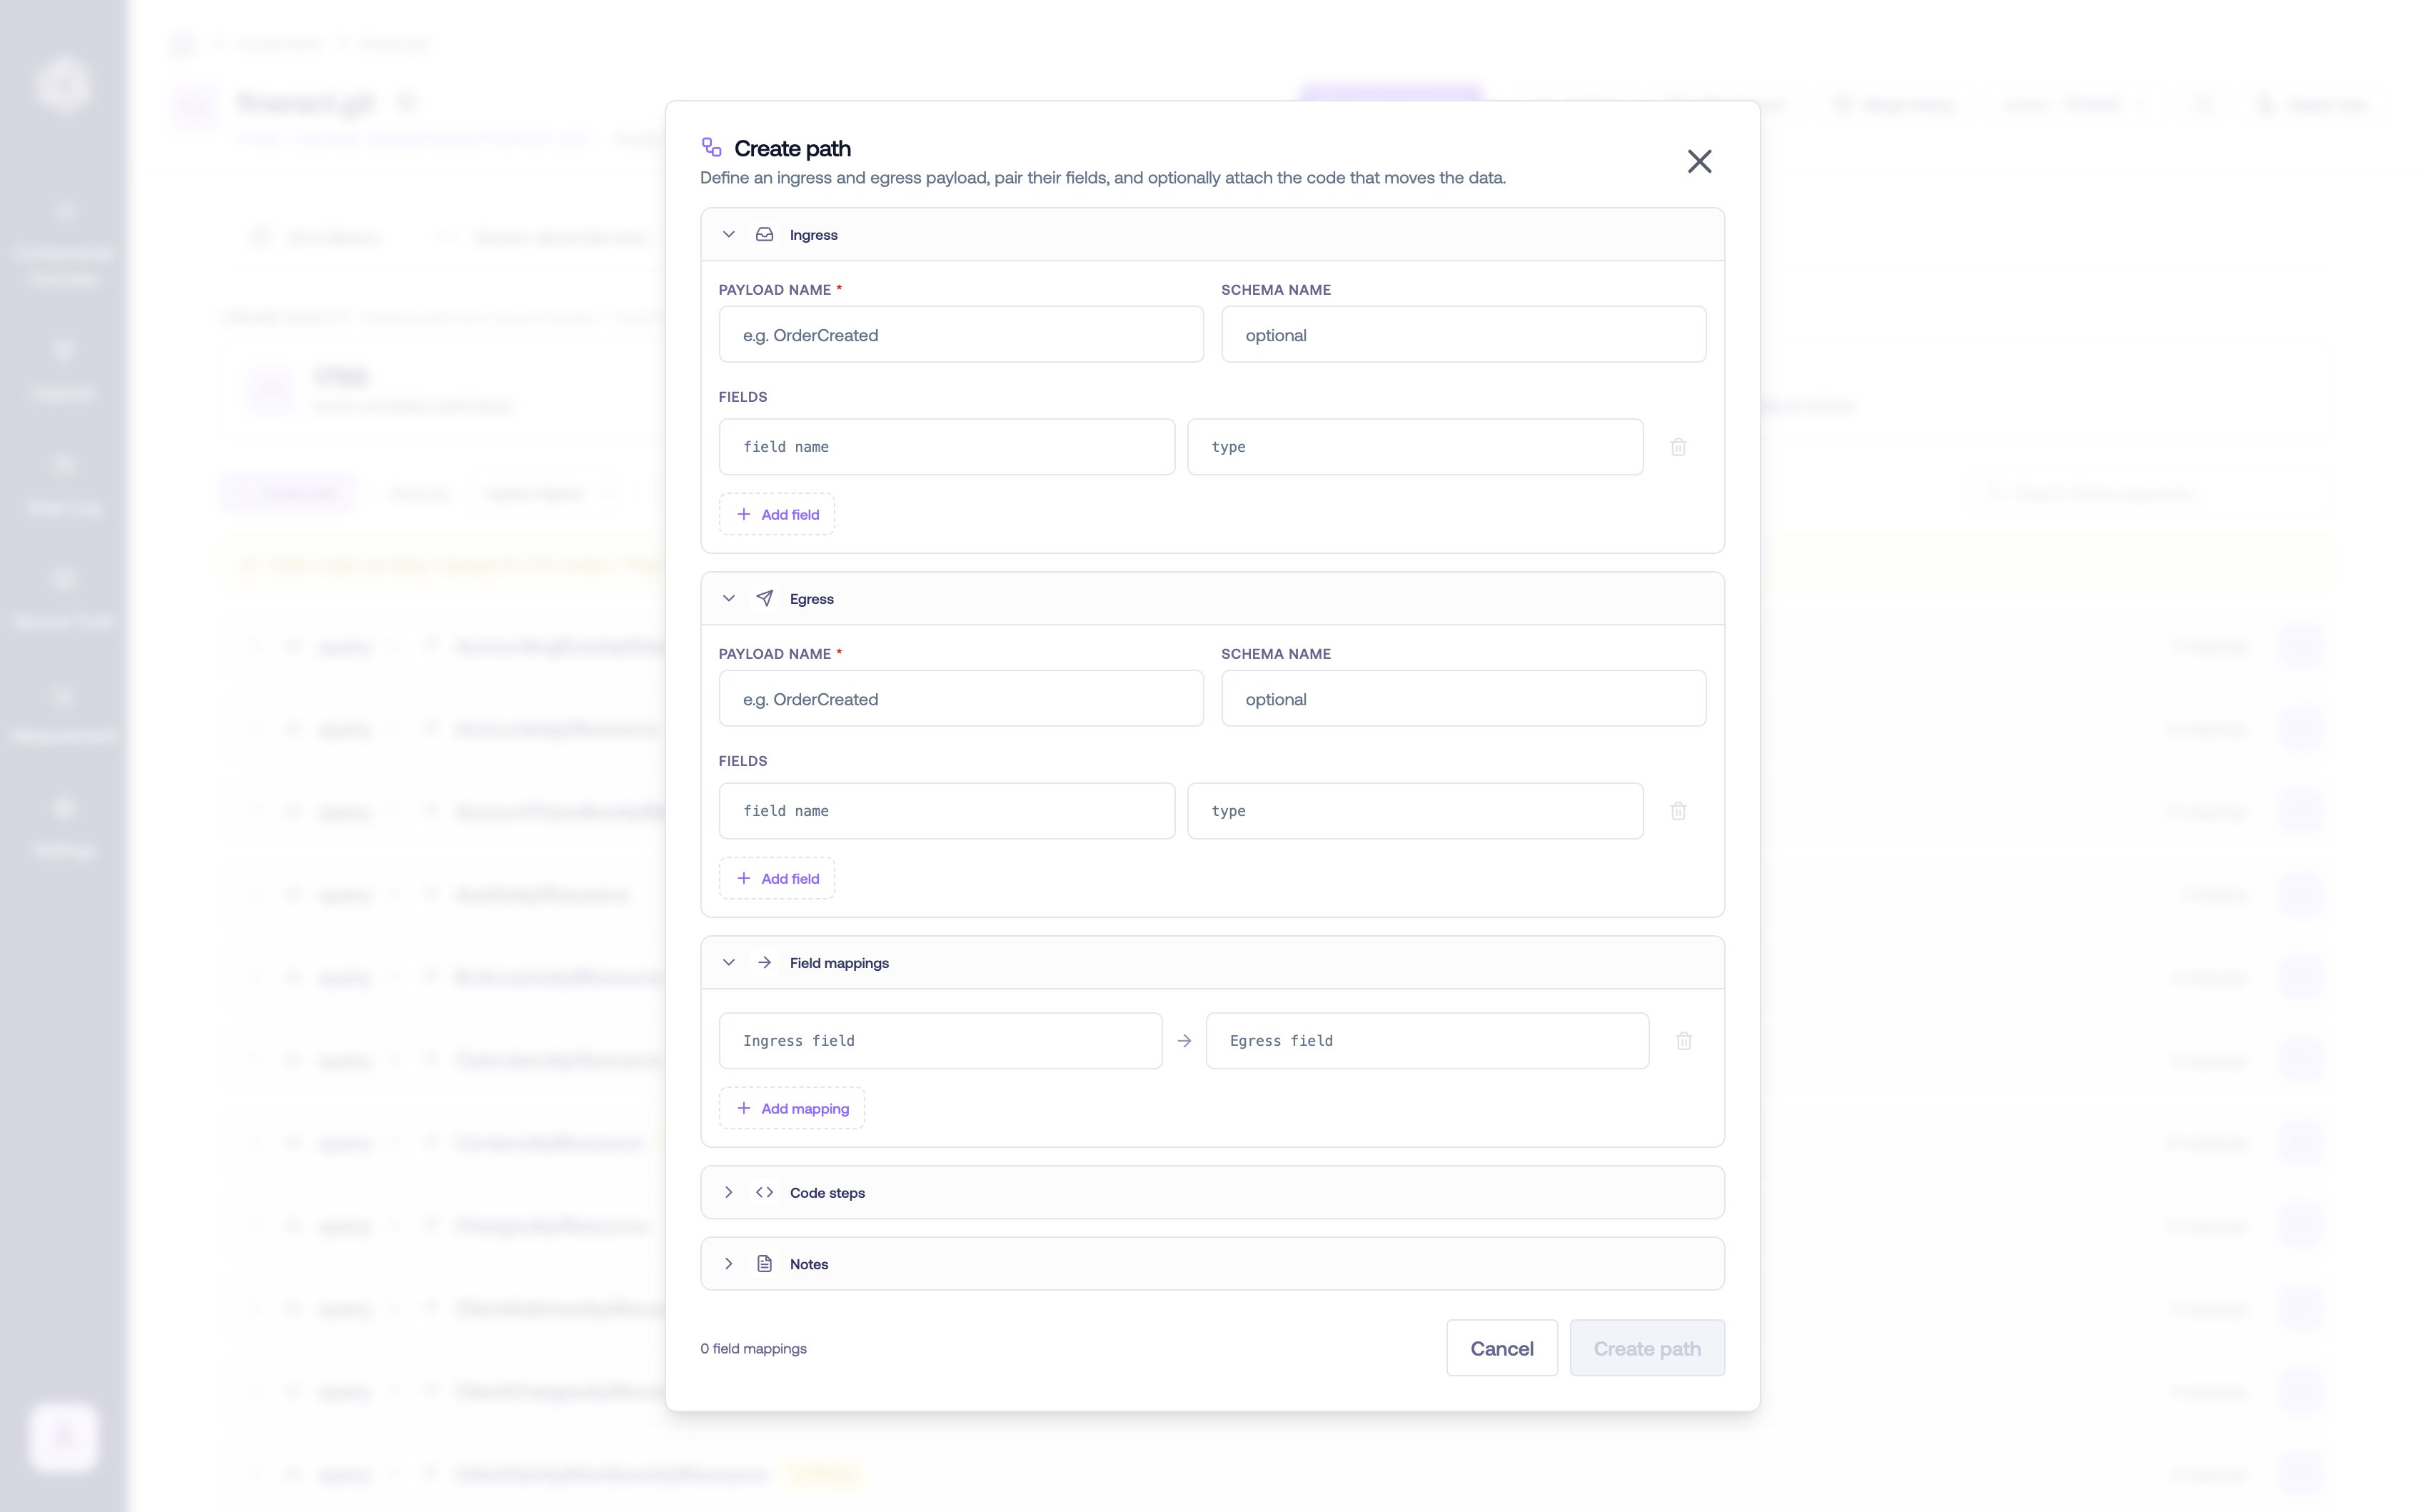Image resolution: width=2426 pixels, height=1512 pixels.
Task: Focus the Ingress field name input
Action: 947,447
